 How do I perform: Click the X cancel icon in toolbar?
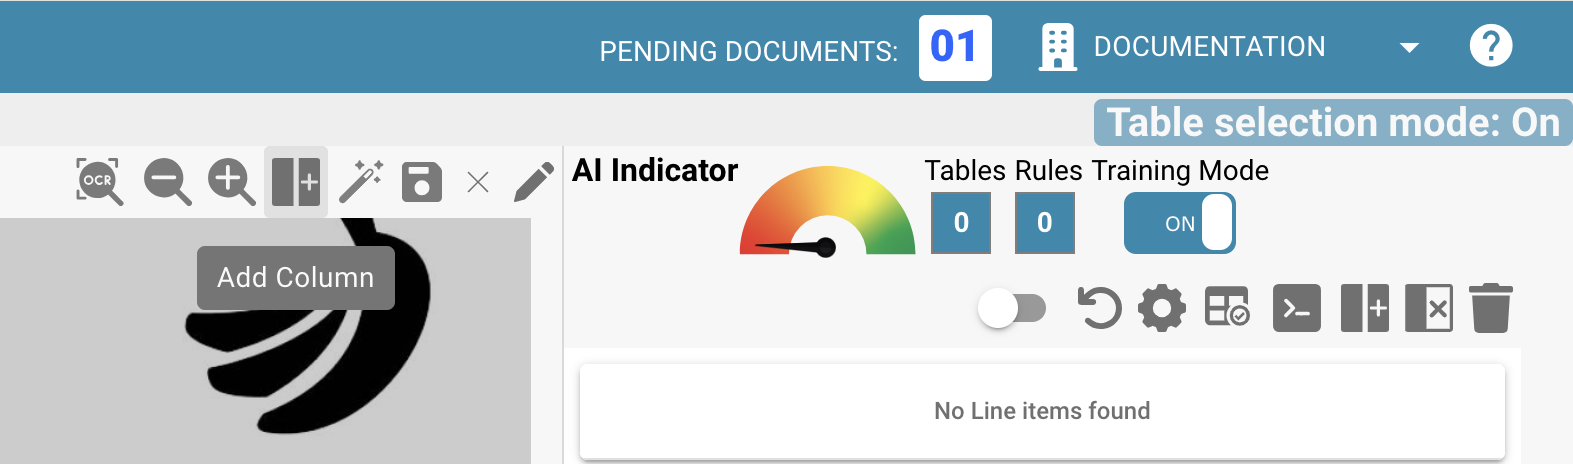pos(478,182)
